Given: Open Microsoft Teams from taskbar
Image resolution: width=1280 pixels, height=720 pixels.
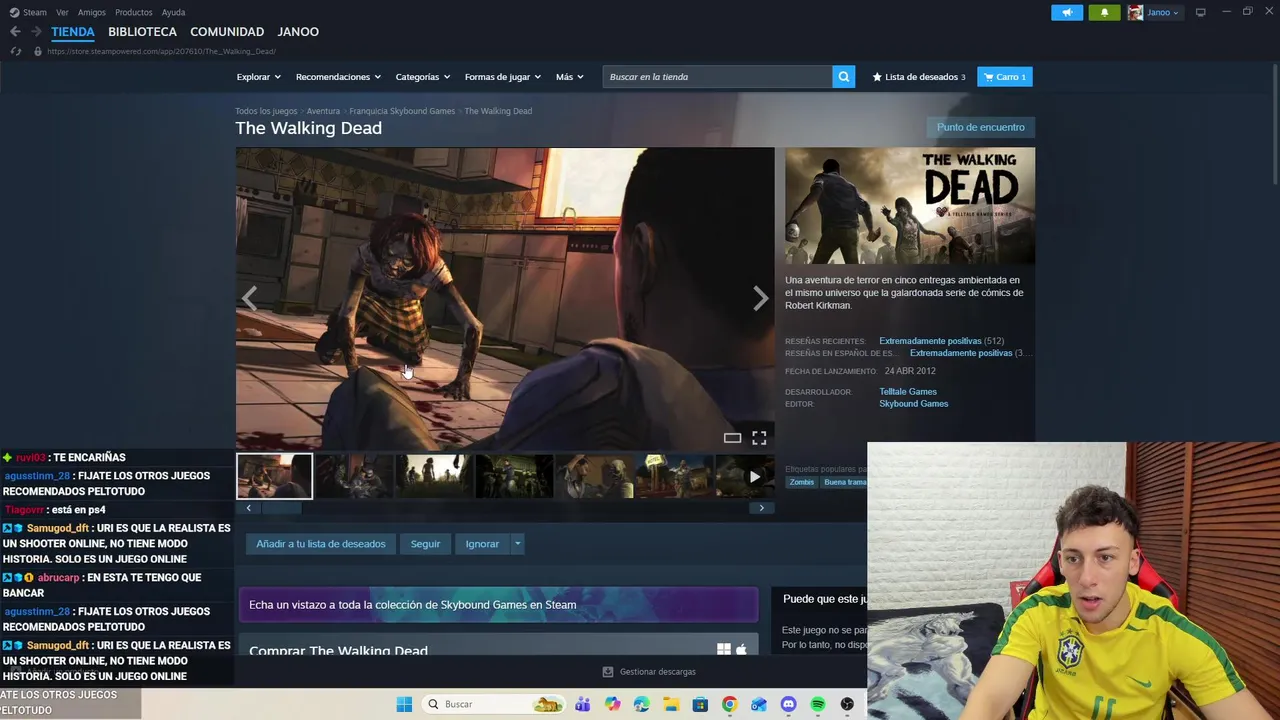Looking at the screenshot, I should [582, 704].
